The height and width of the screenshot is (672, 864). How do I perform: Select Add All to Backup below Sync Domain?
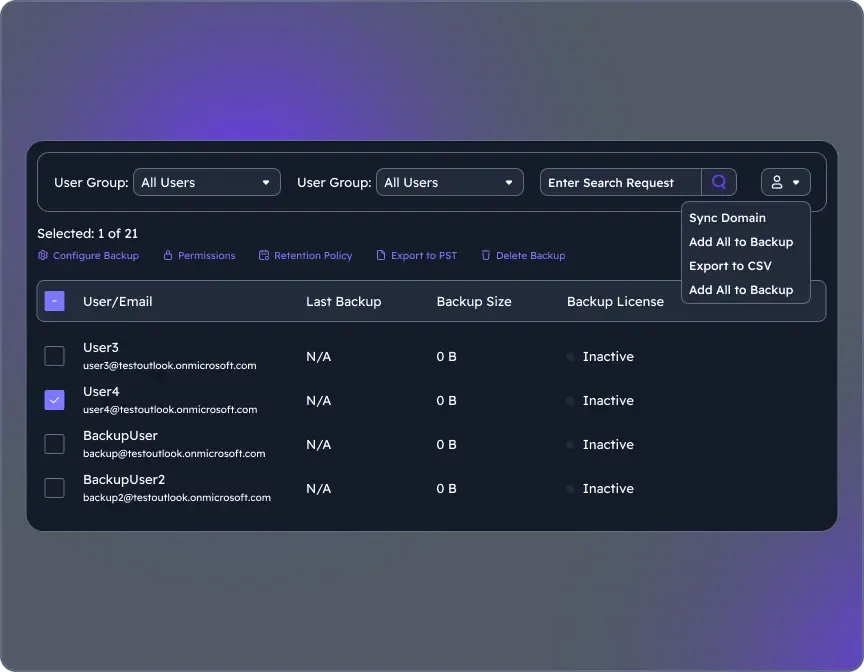click(740, 242)
